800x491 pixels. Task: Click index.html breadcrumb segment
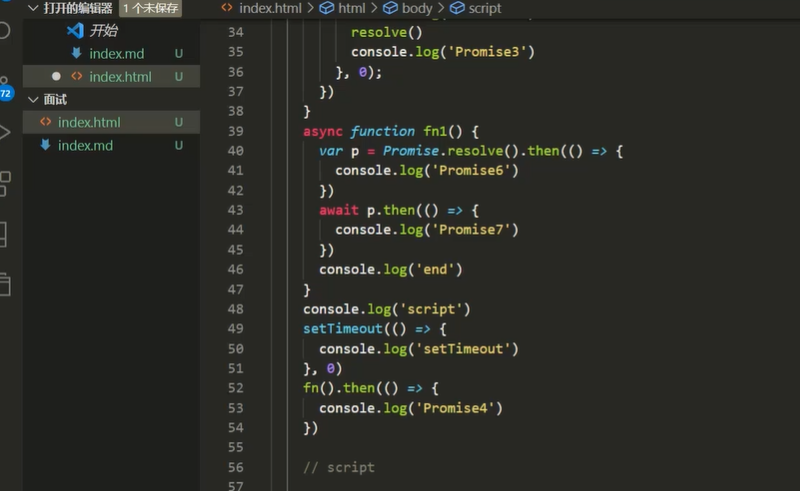coord(270,8)
